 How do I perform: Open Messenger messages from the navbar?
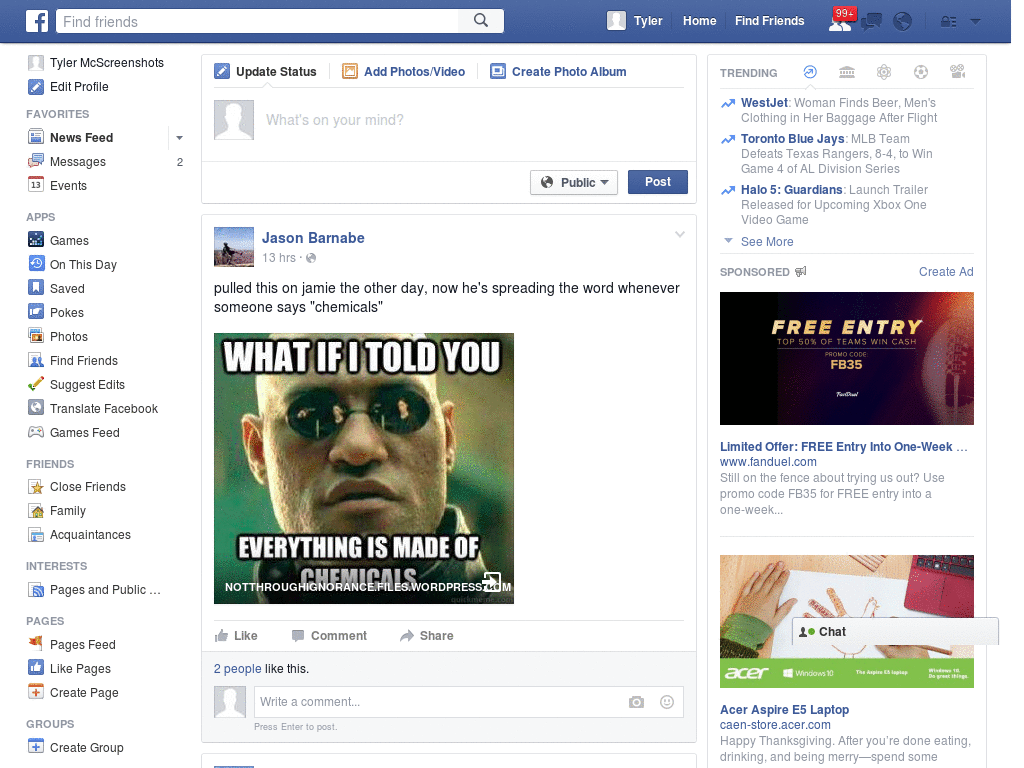point(871,21)
